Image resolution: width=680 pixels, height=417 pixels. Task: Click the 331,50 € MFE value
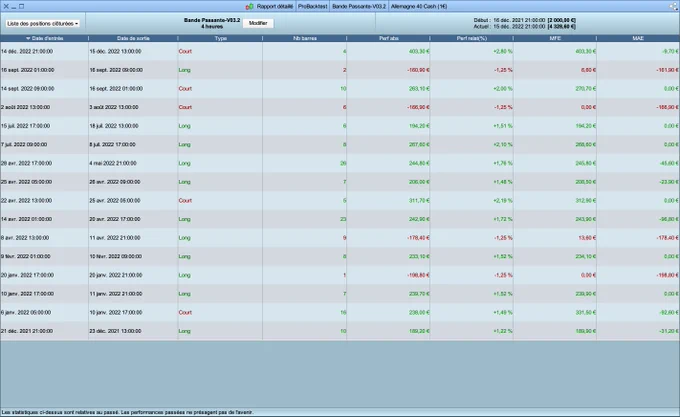585,313
